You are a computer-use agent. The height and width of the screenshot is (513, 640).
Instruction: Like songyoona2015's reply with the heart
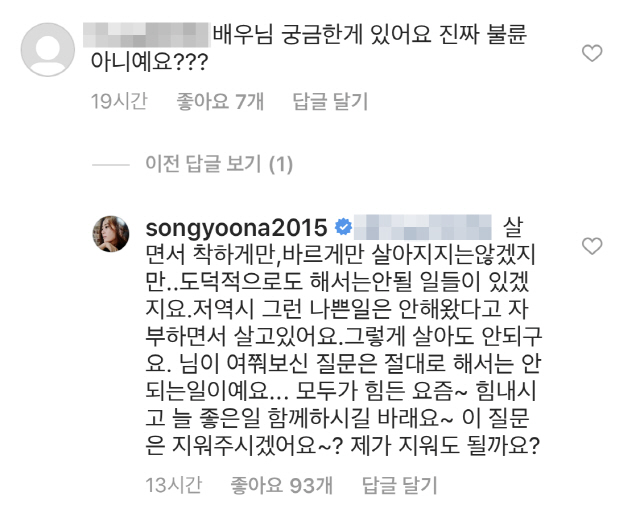click(592, 246)
